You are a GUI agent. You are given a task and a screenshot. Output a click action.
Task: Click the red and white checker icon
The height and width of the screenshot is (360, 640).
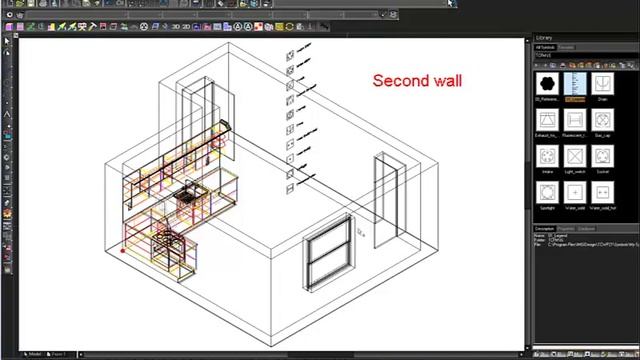pos(258,27)
